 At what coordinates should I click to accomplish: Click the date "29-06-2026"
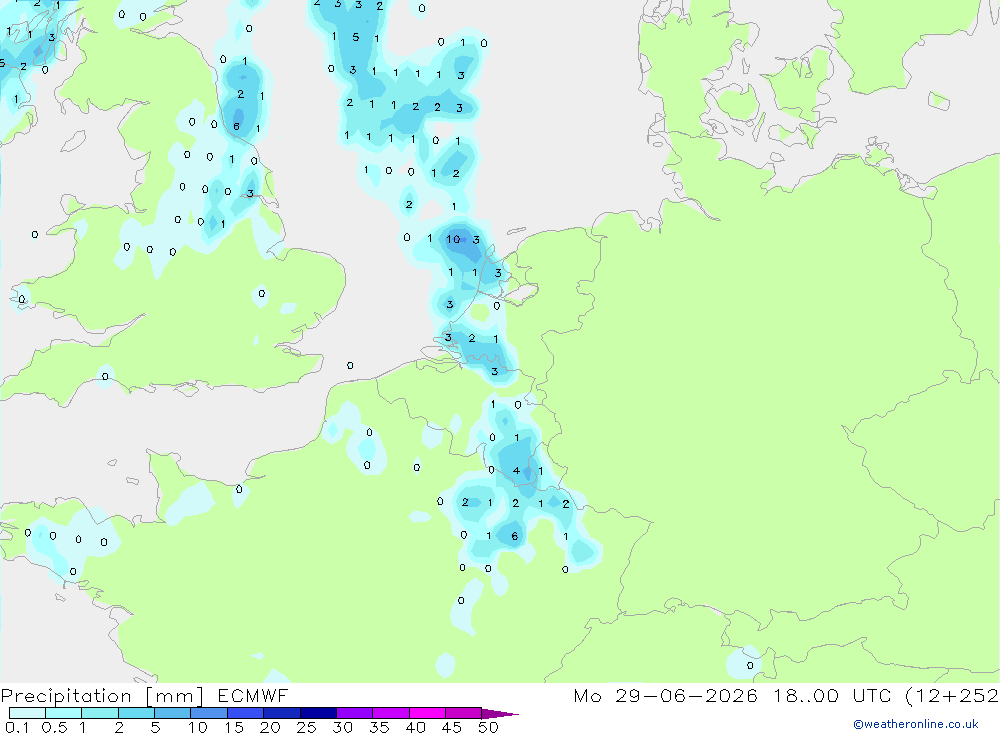point(686,695)
